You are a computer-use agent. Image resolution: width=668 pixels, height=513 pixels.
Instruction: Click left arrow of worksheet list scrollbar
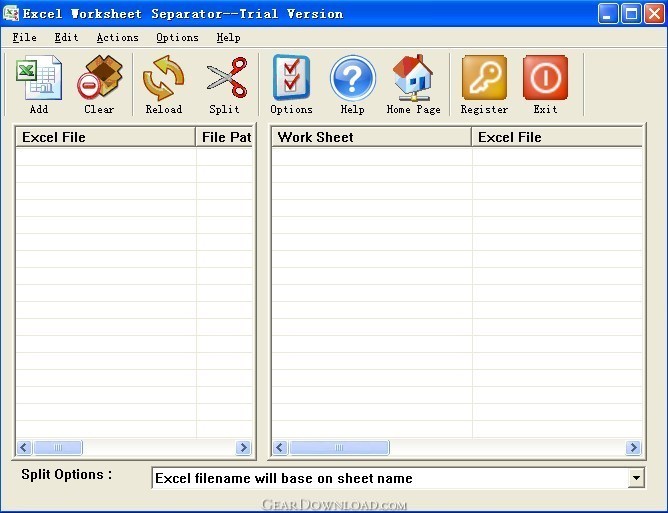coord(280,447)
